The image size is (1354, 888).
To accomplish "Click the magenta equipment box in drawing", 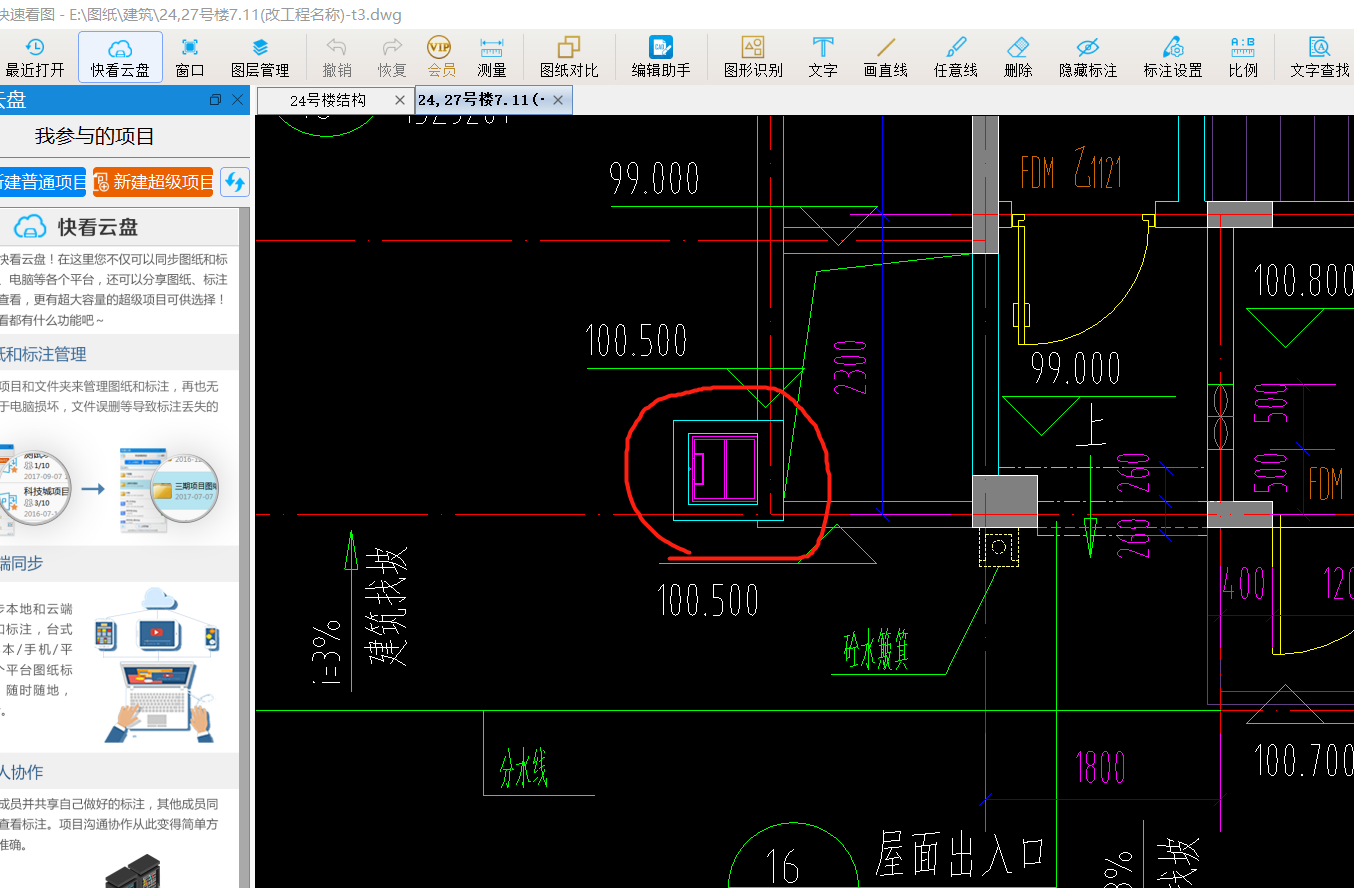I will click(725, 468).
